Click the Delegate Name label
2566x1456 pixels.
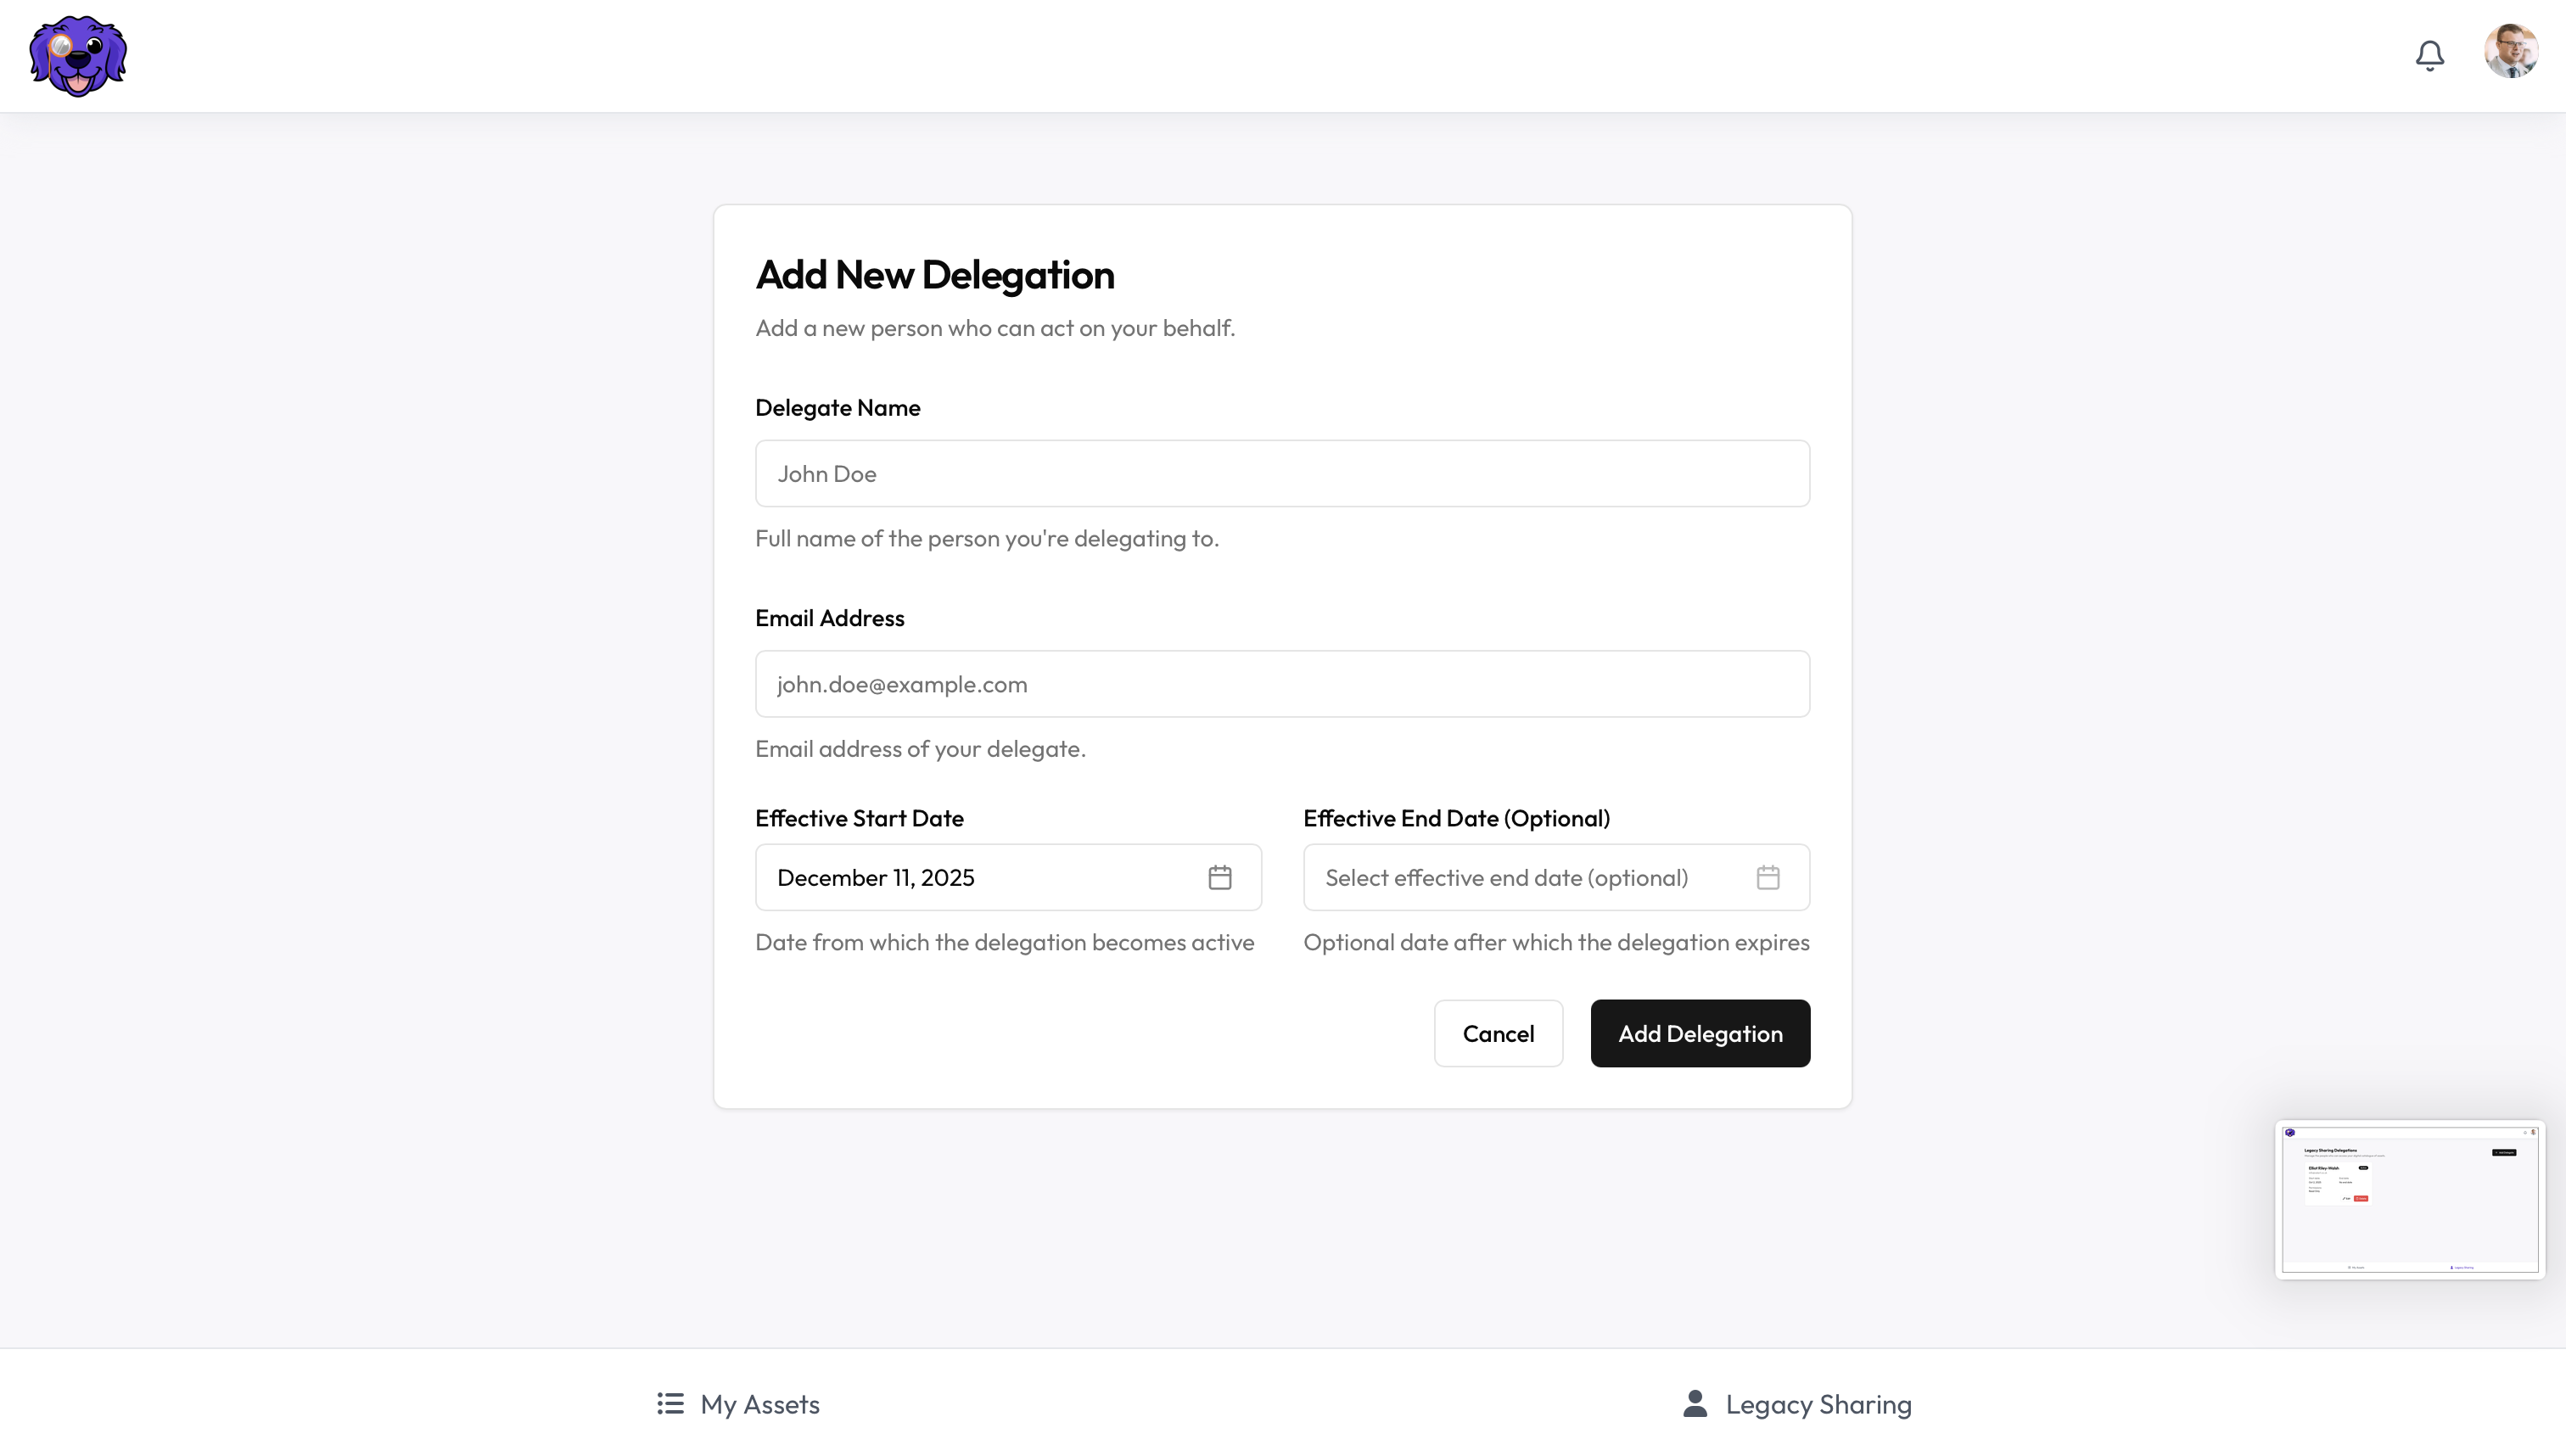point(837,408)
